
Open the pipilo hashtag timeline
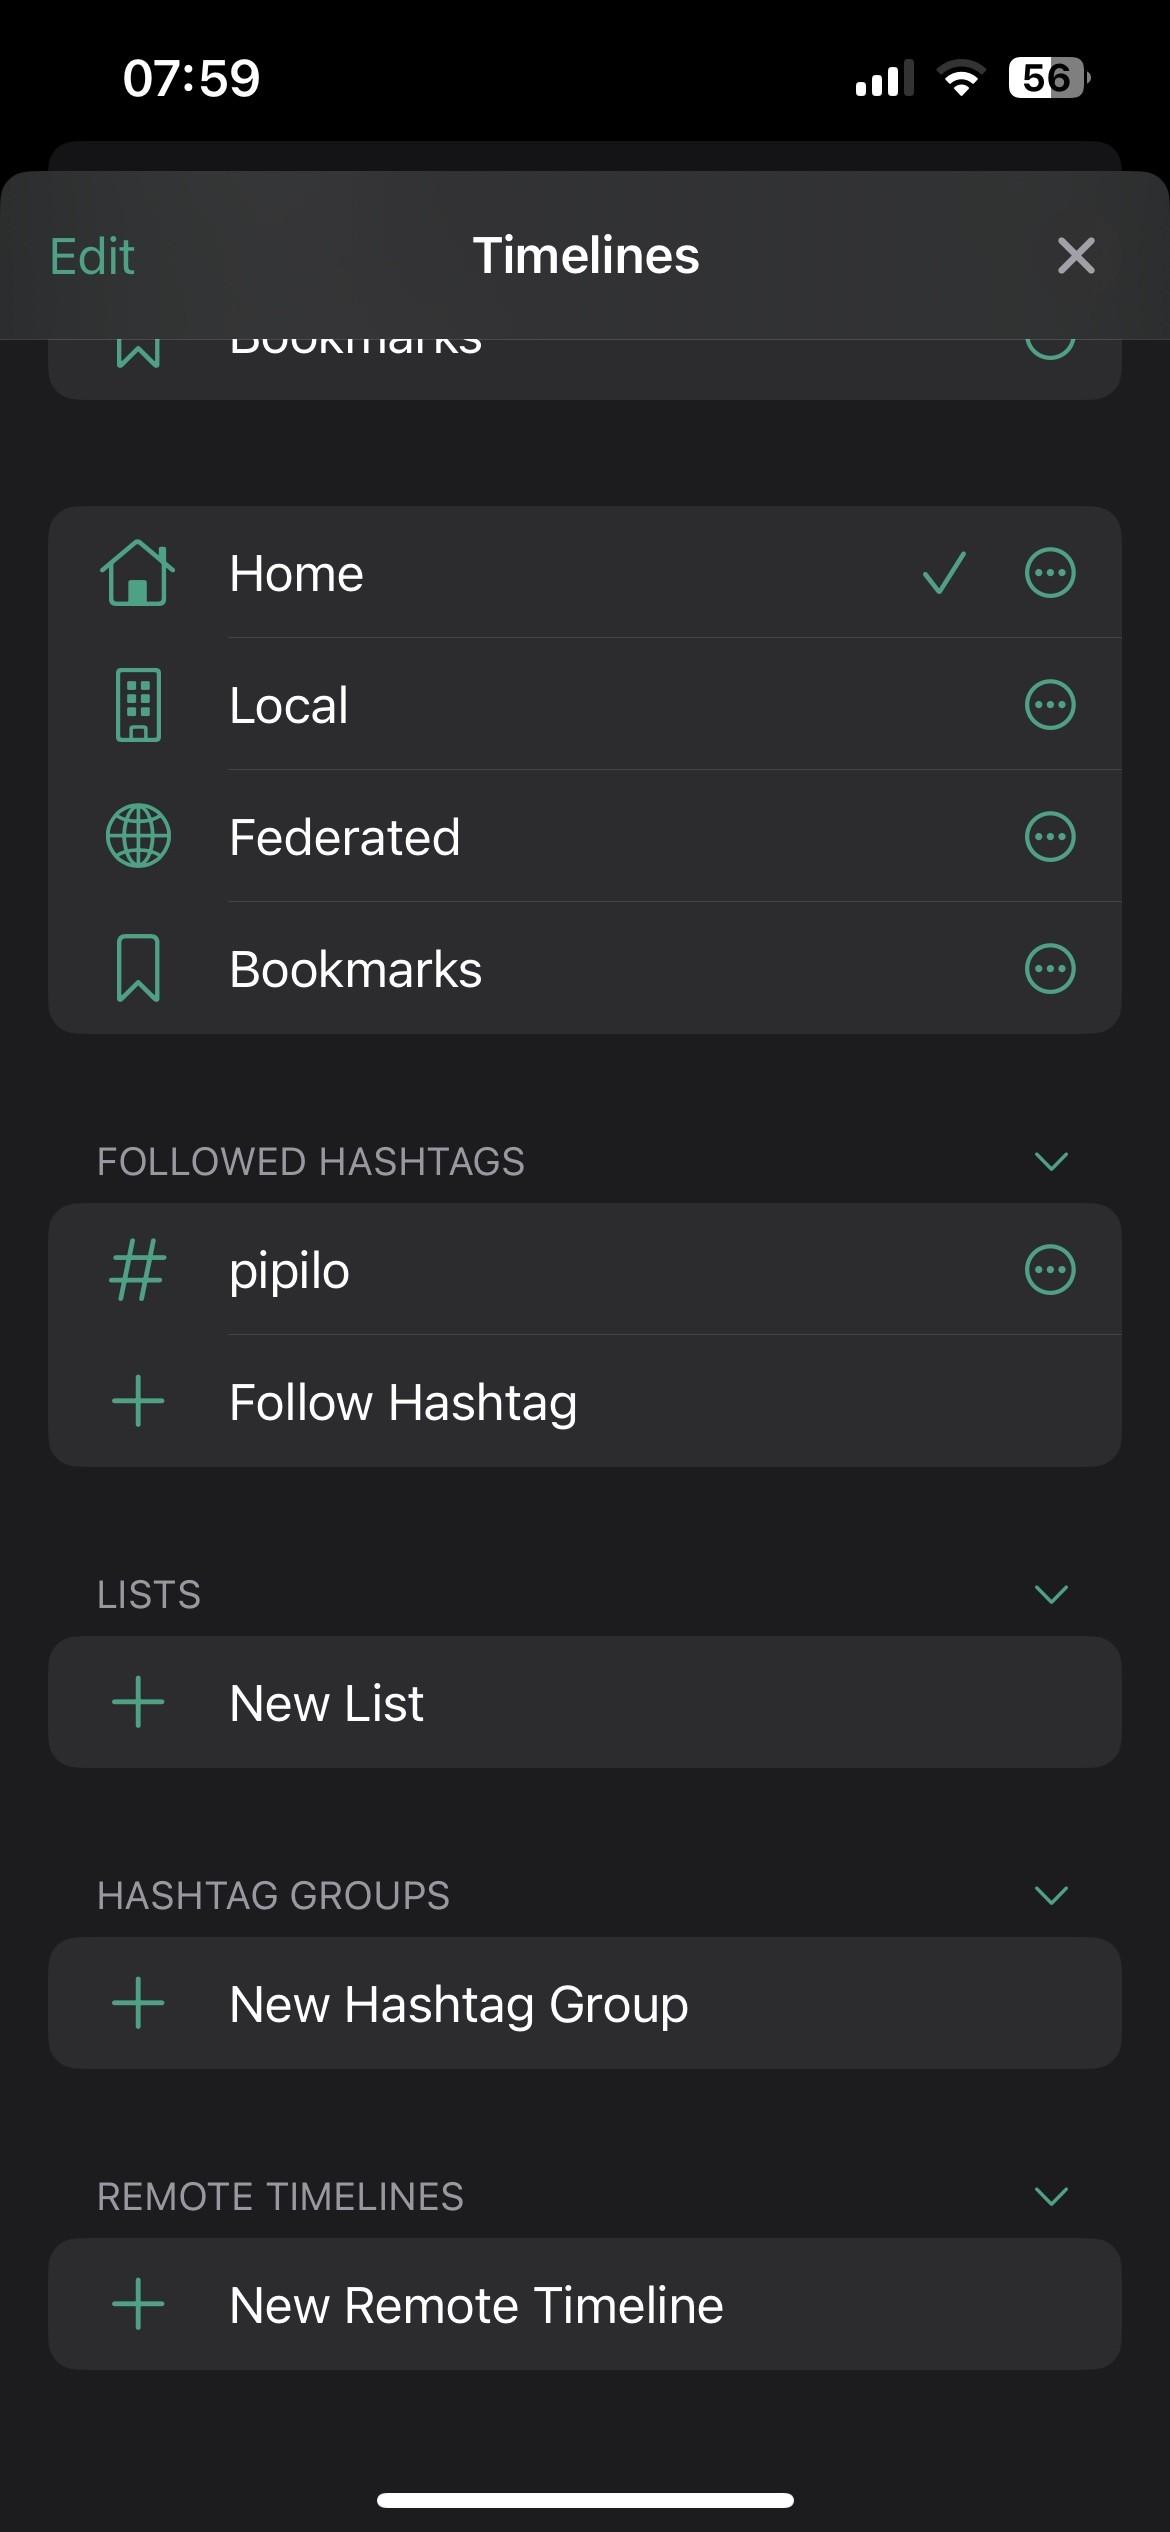[290, 1270]
